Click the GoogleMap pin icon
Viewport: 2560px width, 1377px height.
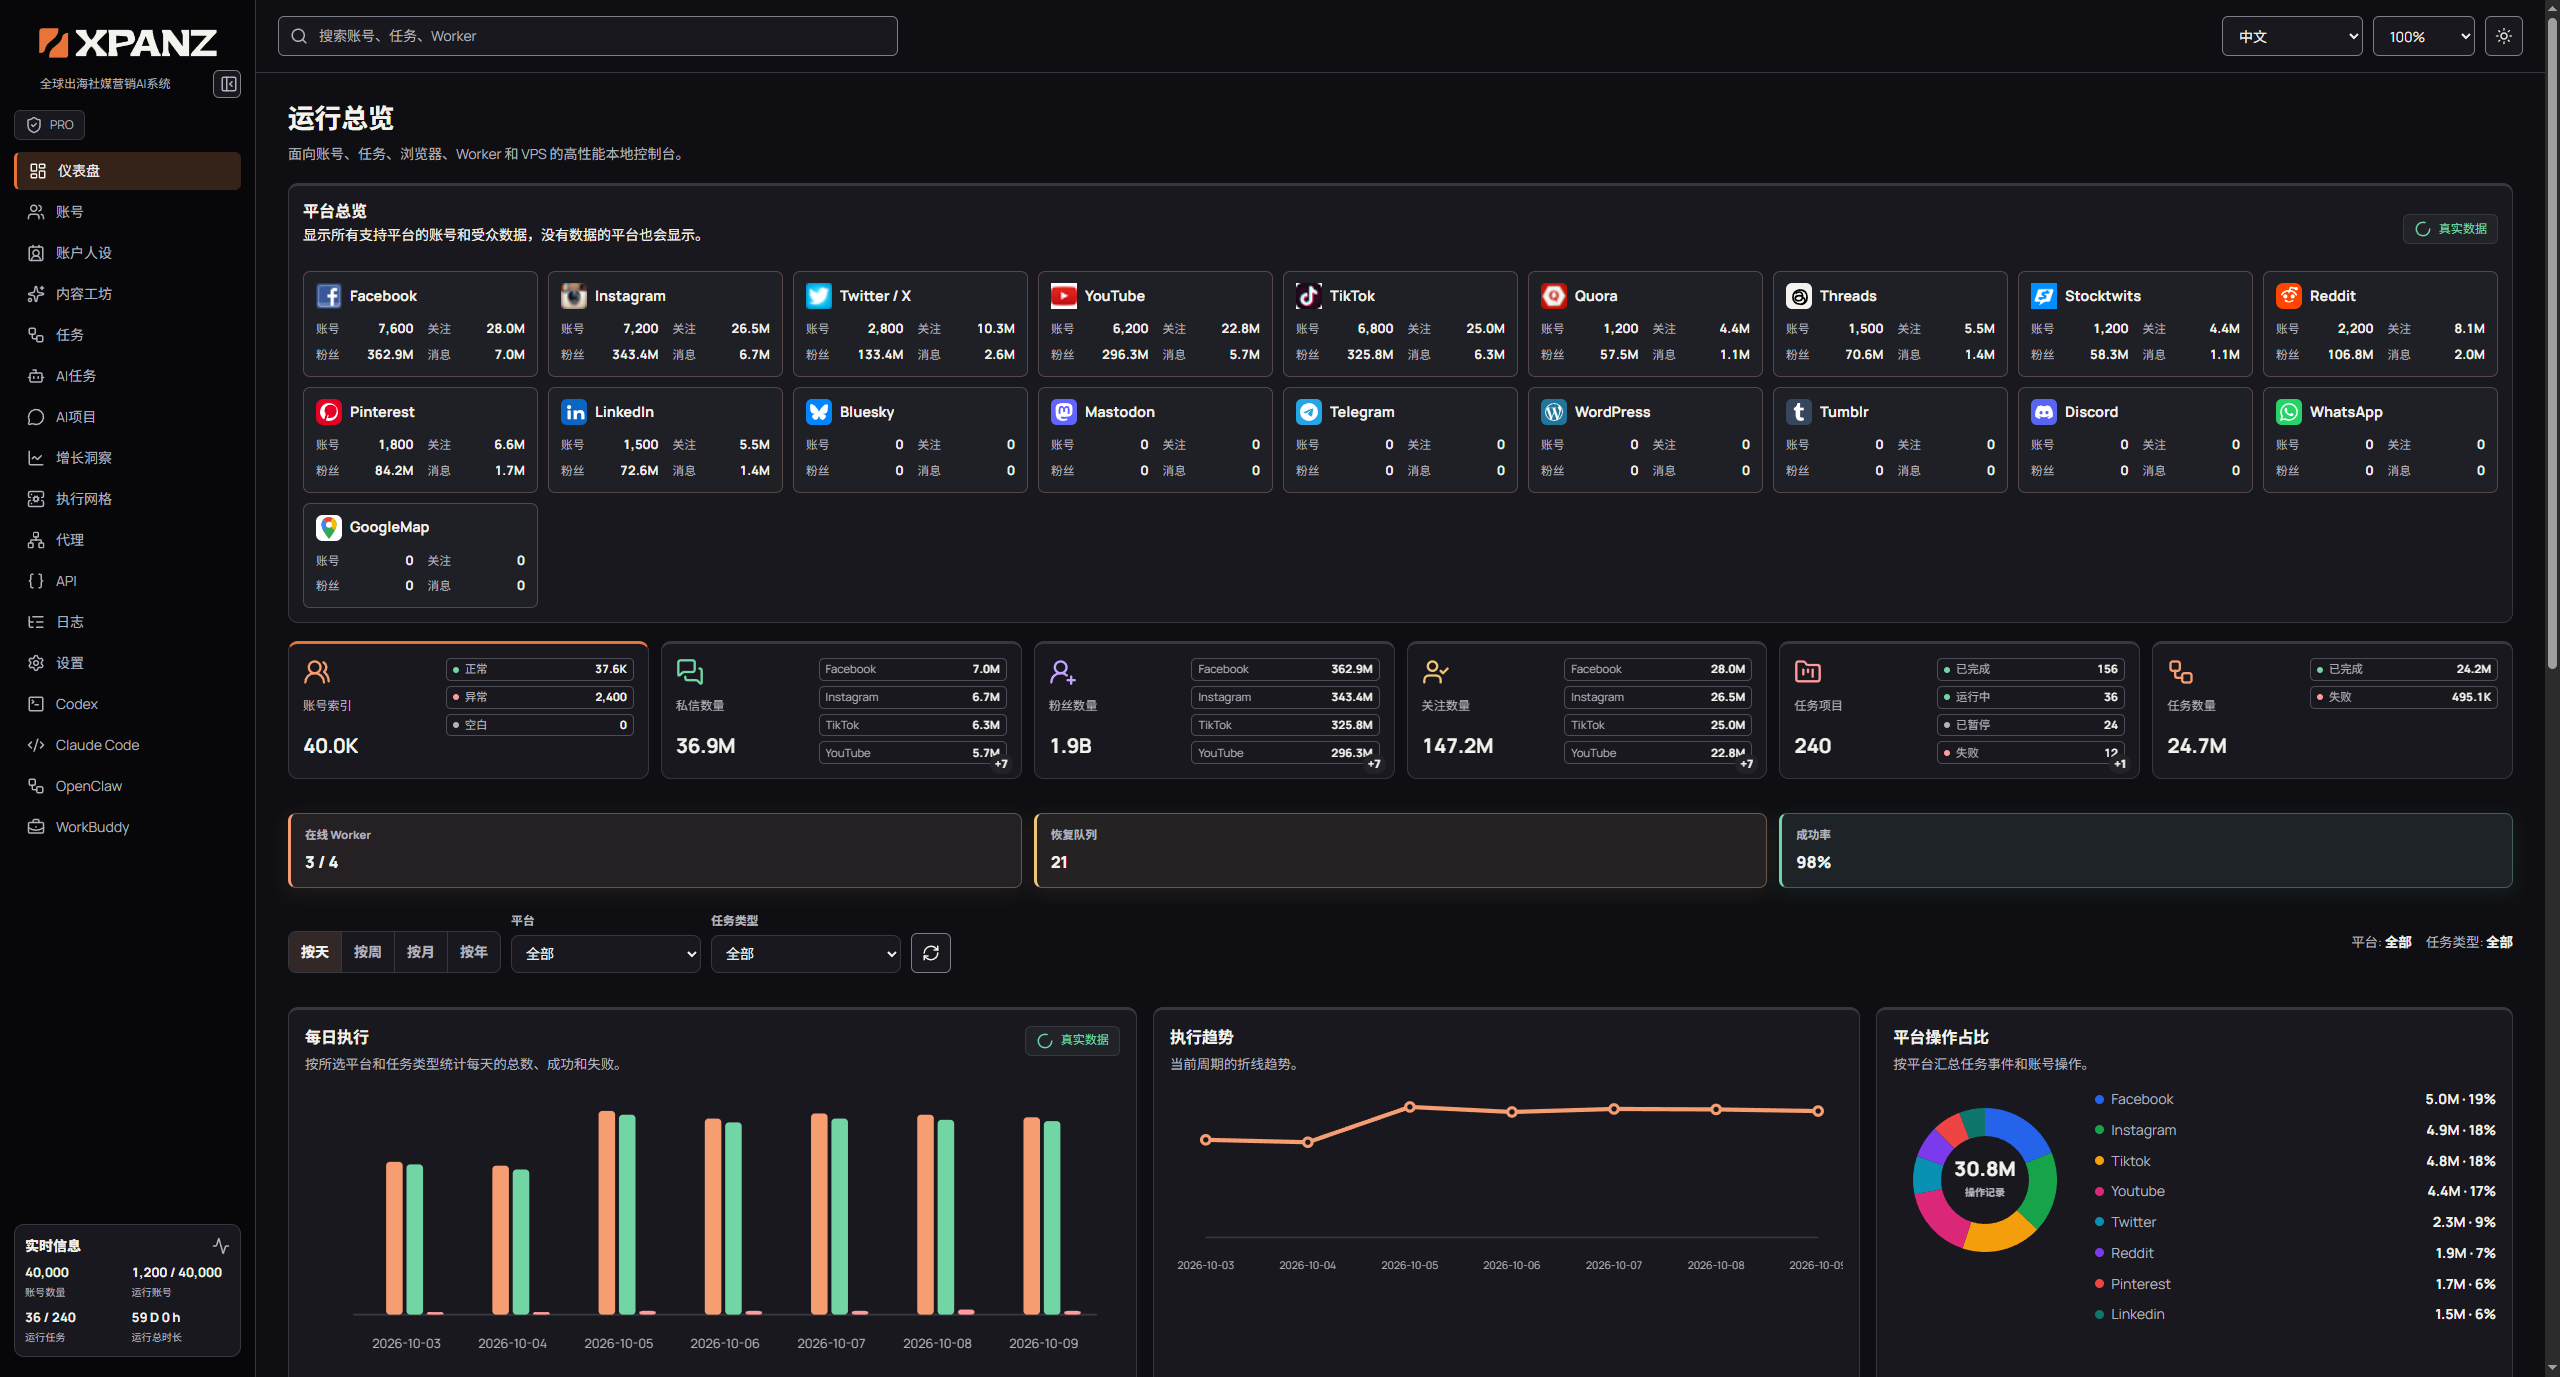pos(328,527)
